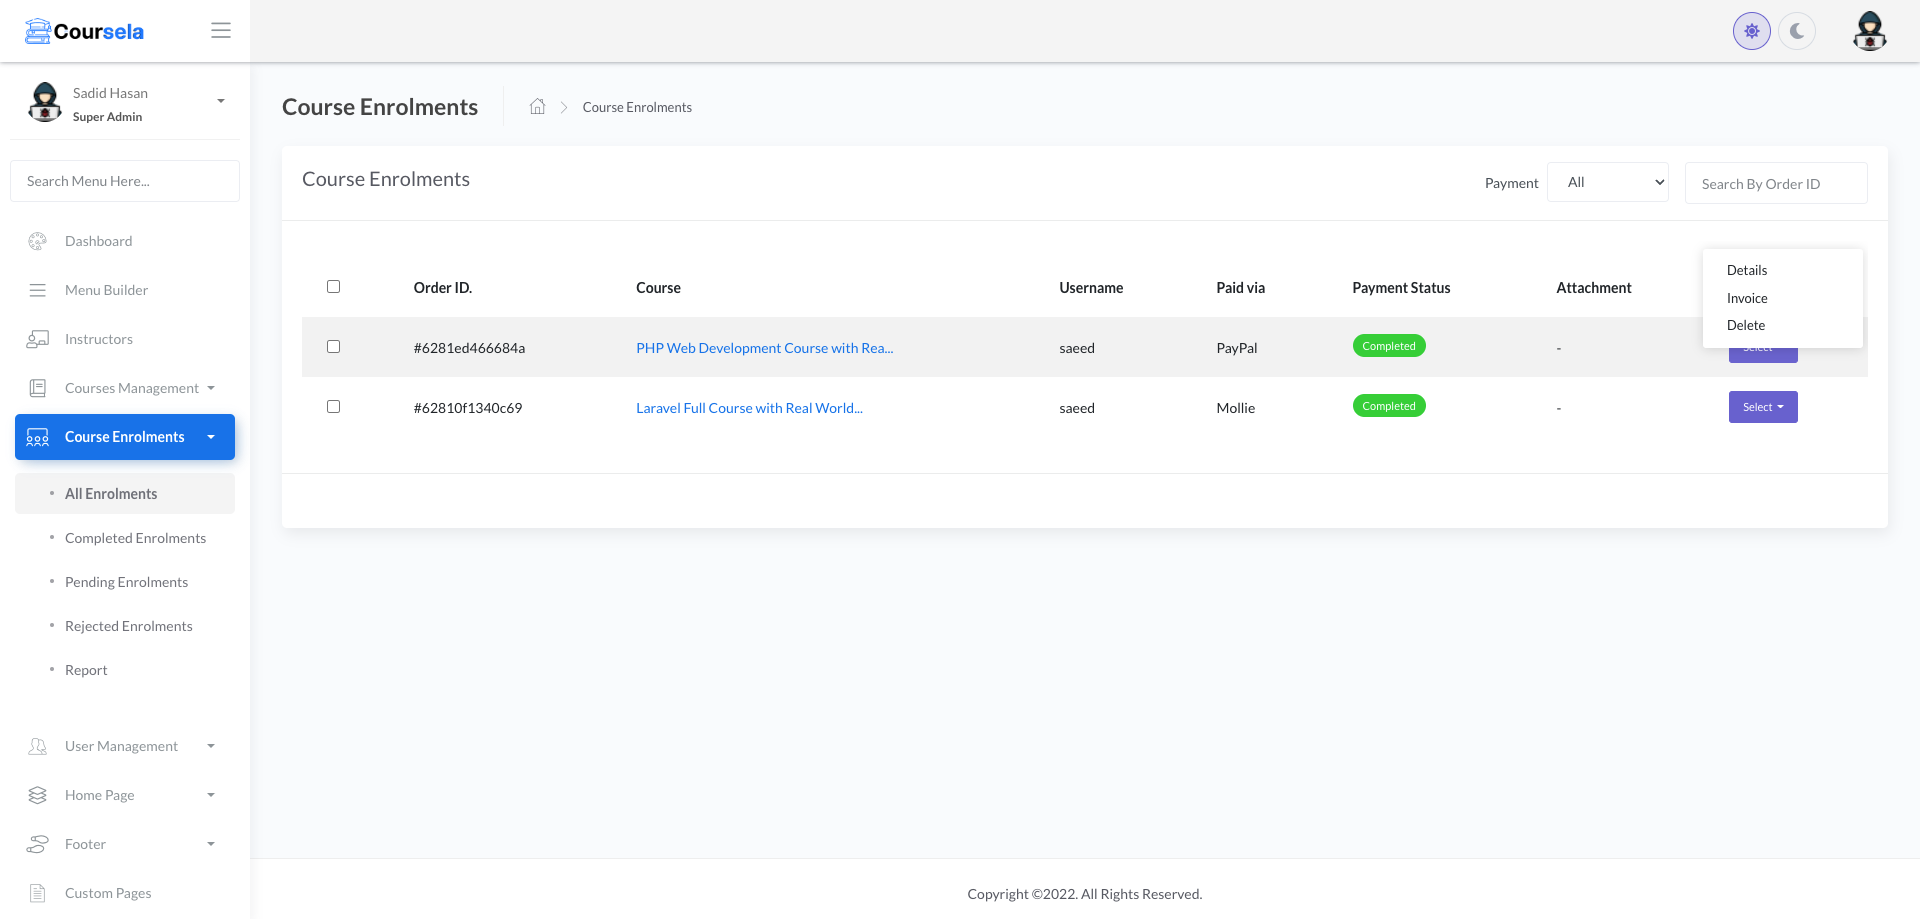
Task: Expand the Sadid Hasan profile dropdown
Action: pyautogui.click(x=220, y=100)
